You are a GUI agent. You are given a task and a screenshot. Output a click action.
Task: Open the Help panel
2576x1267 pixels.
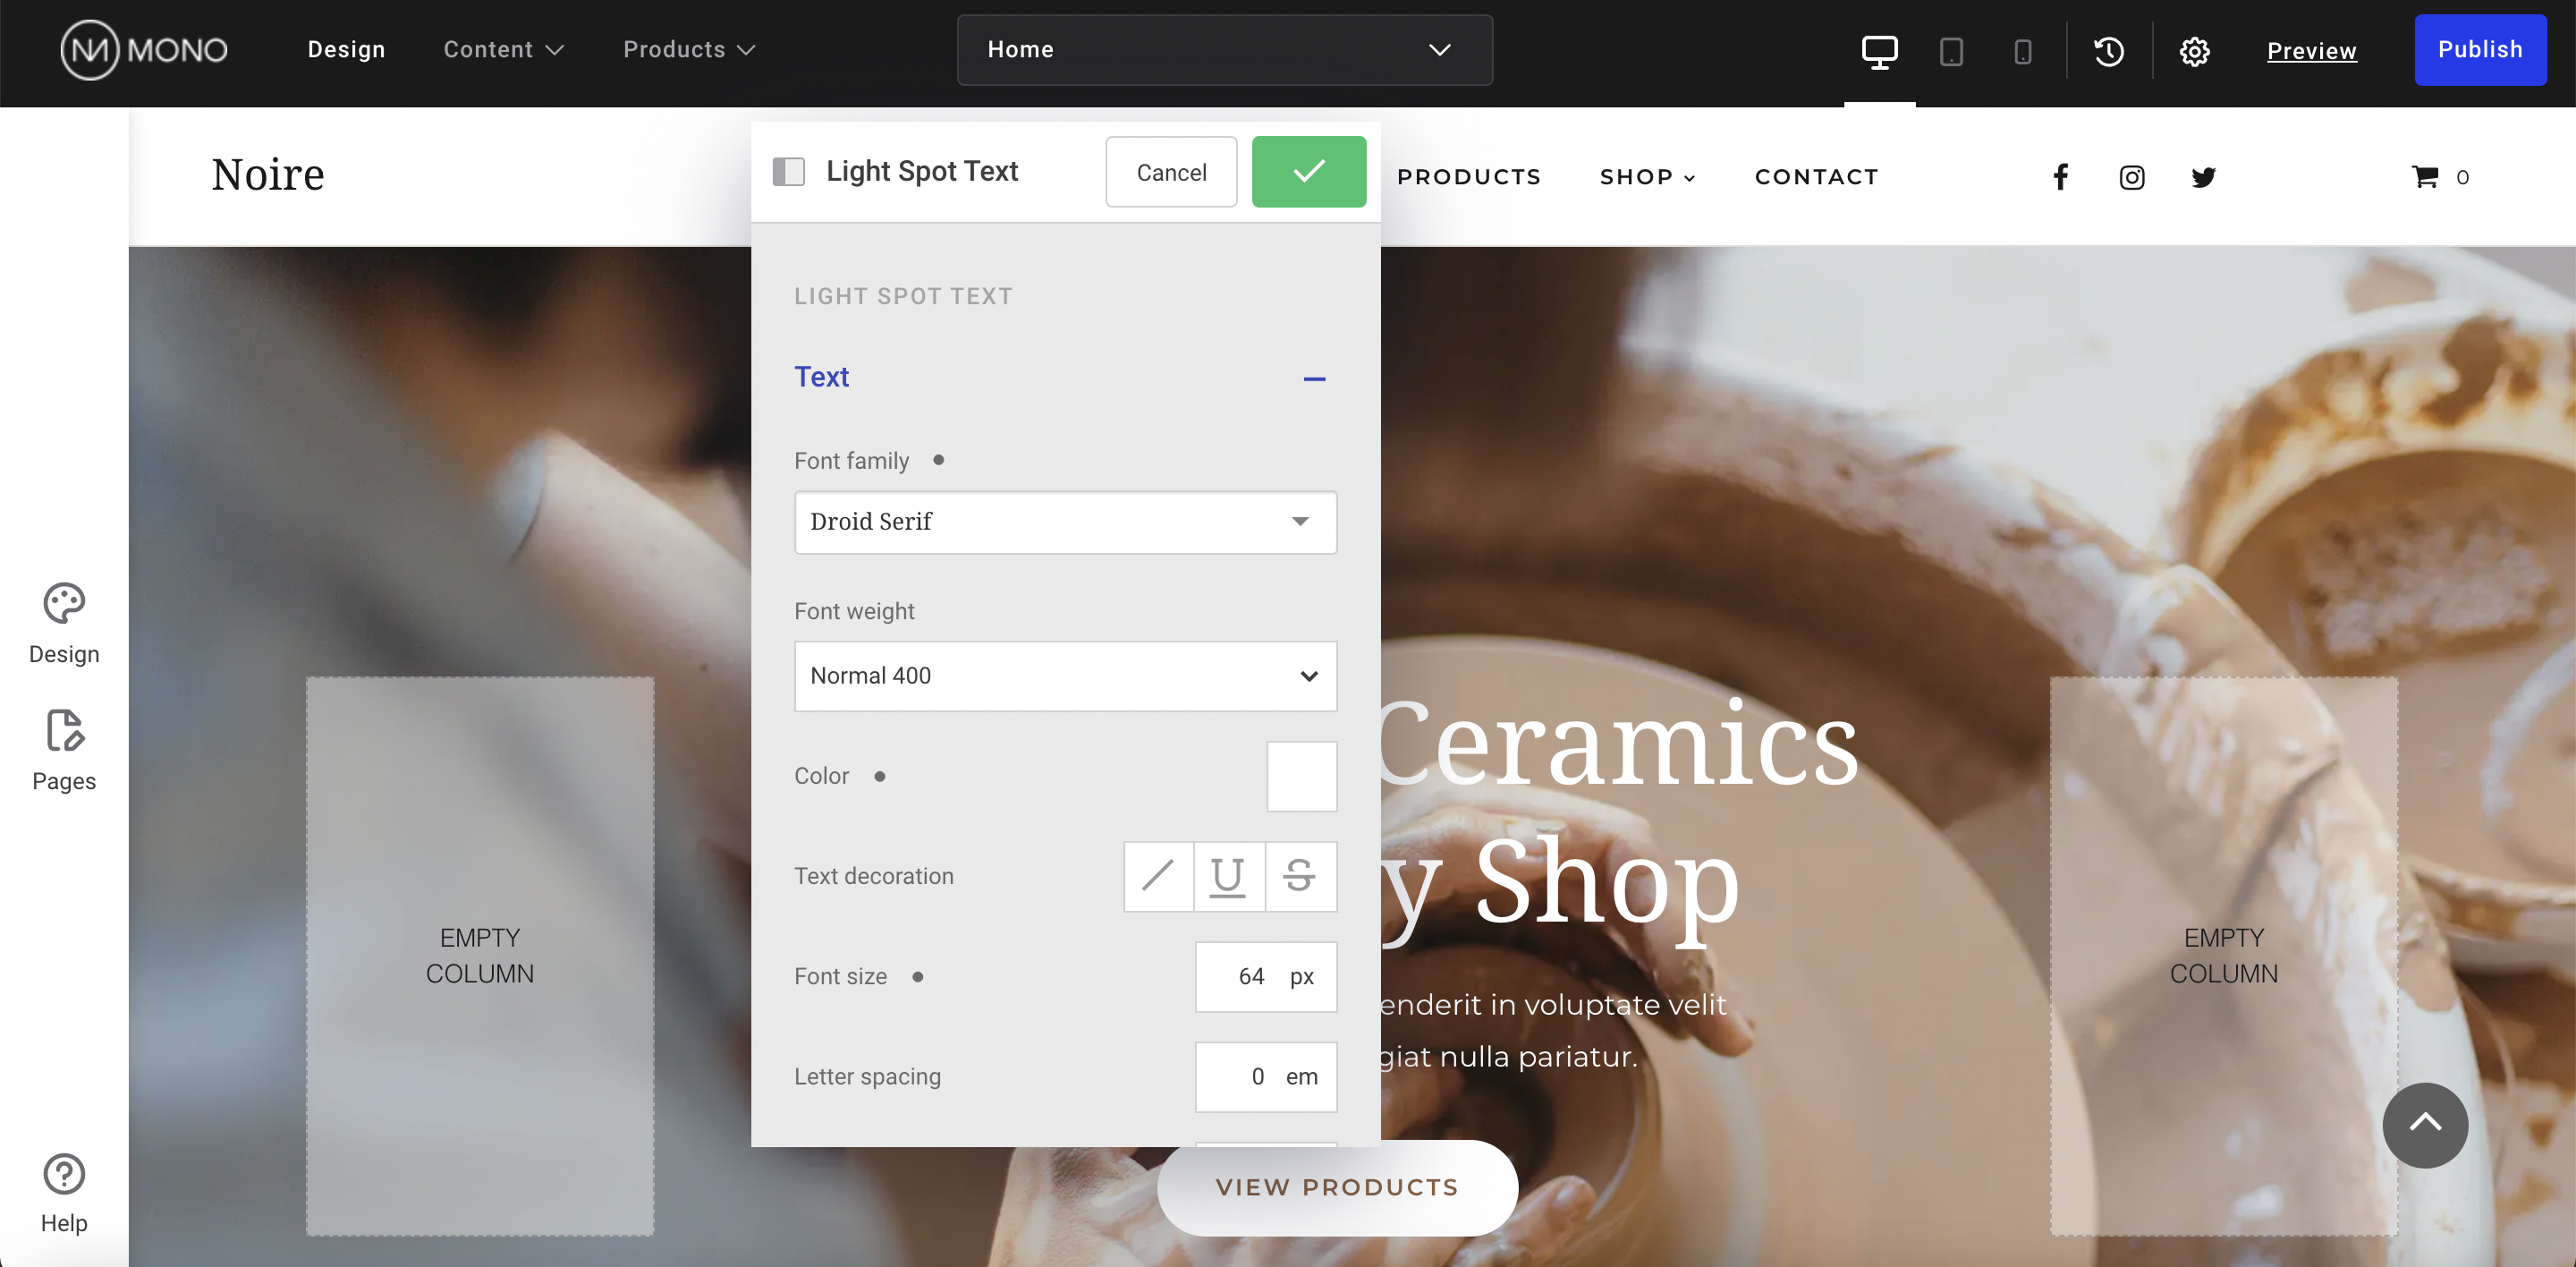tap(64, 1194)
